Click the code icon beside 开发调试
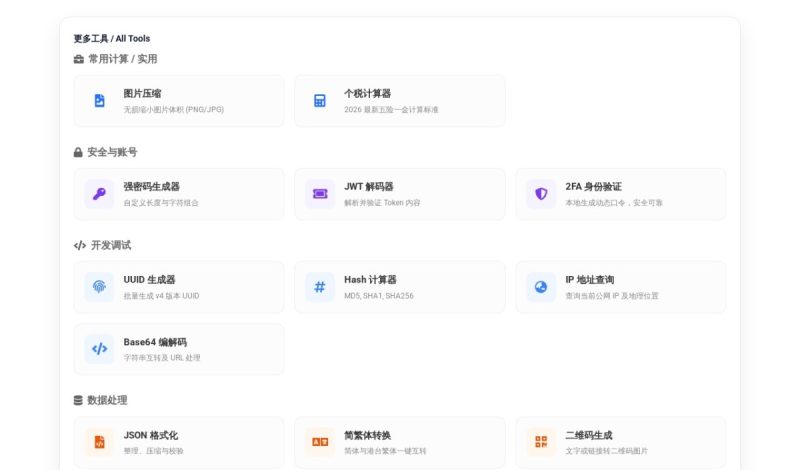800x470 pixels. (x=80, y=245)
